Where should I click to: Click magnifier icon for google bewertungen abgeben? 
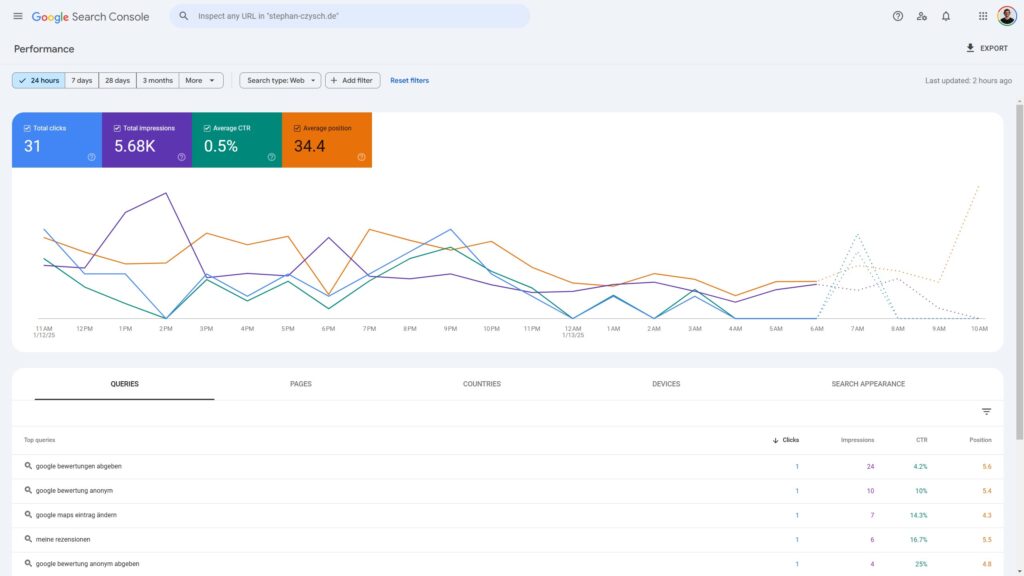(x=28, y=466)
